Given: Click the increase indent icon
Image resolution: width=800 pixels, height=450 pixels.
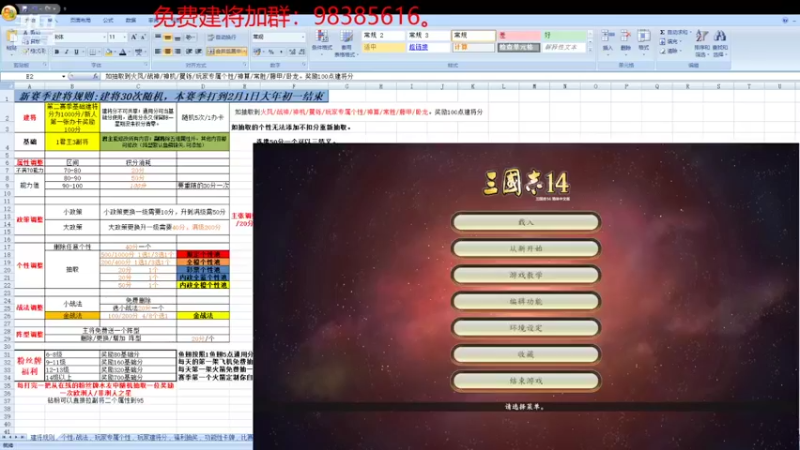Looking at the screenshot, I should click(198, 52).
